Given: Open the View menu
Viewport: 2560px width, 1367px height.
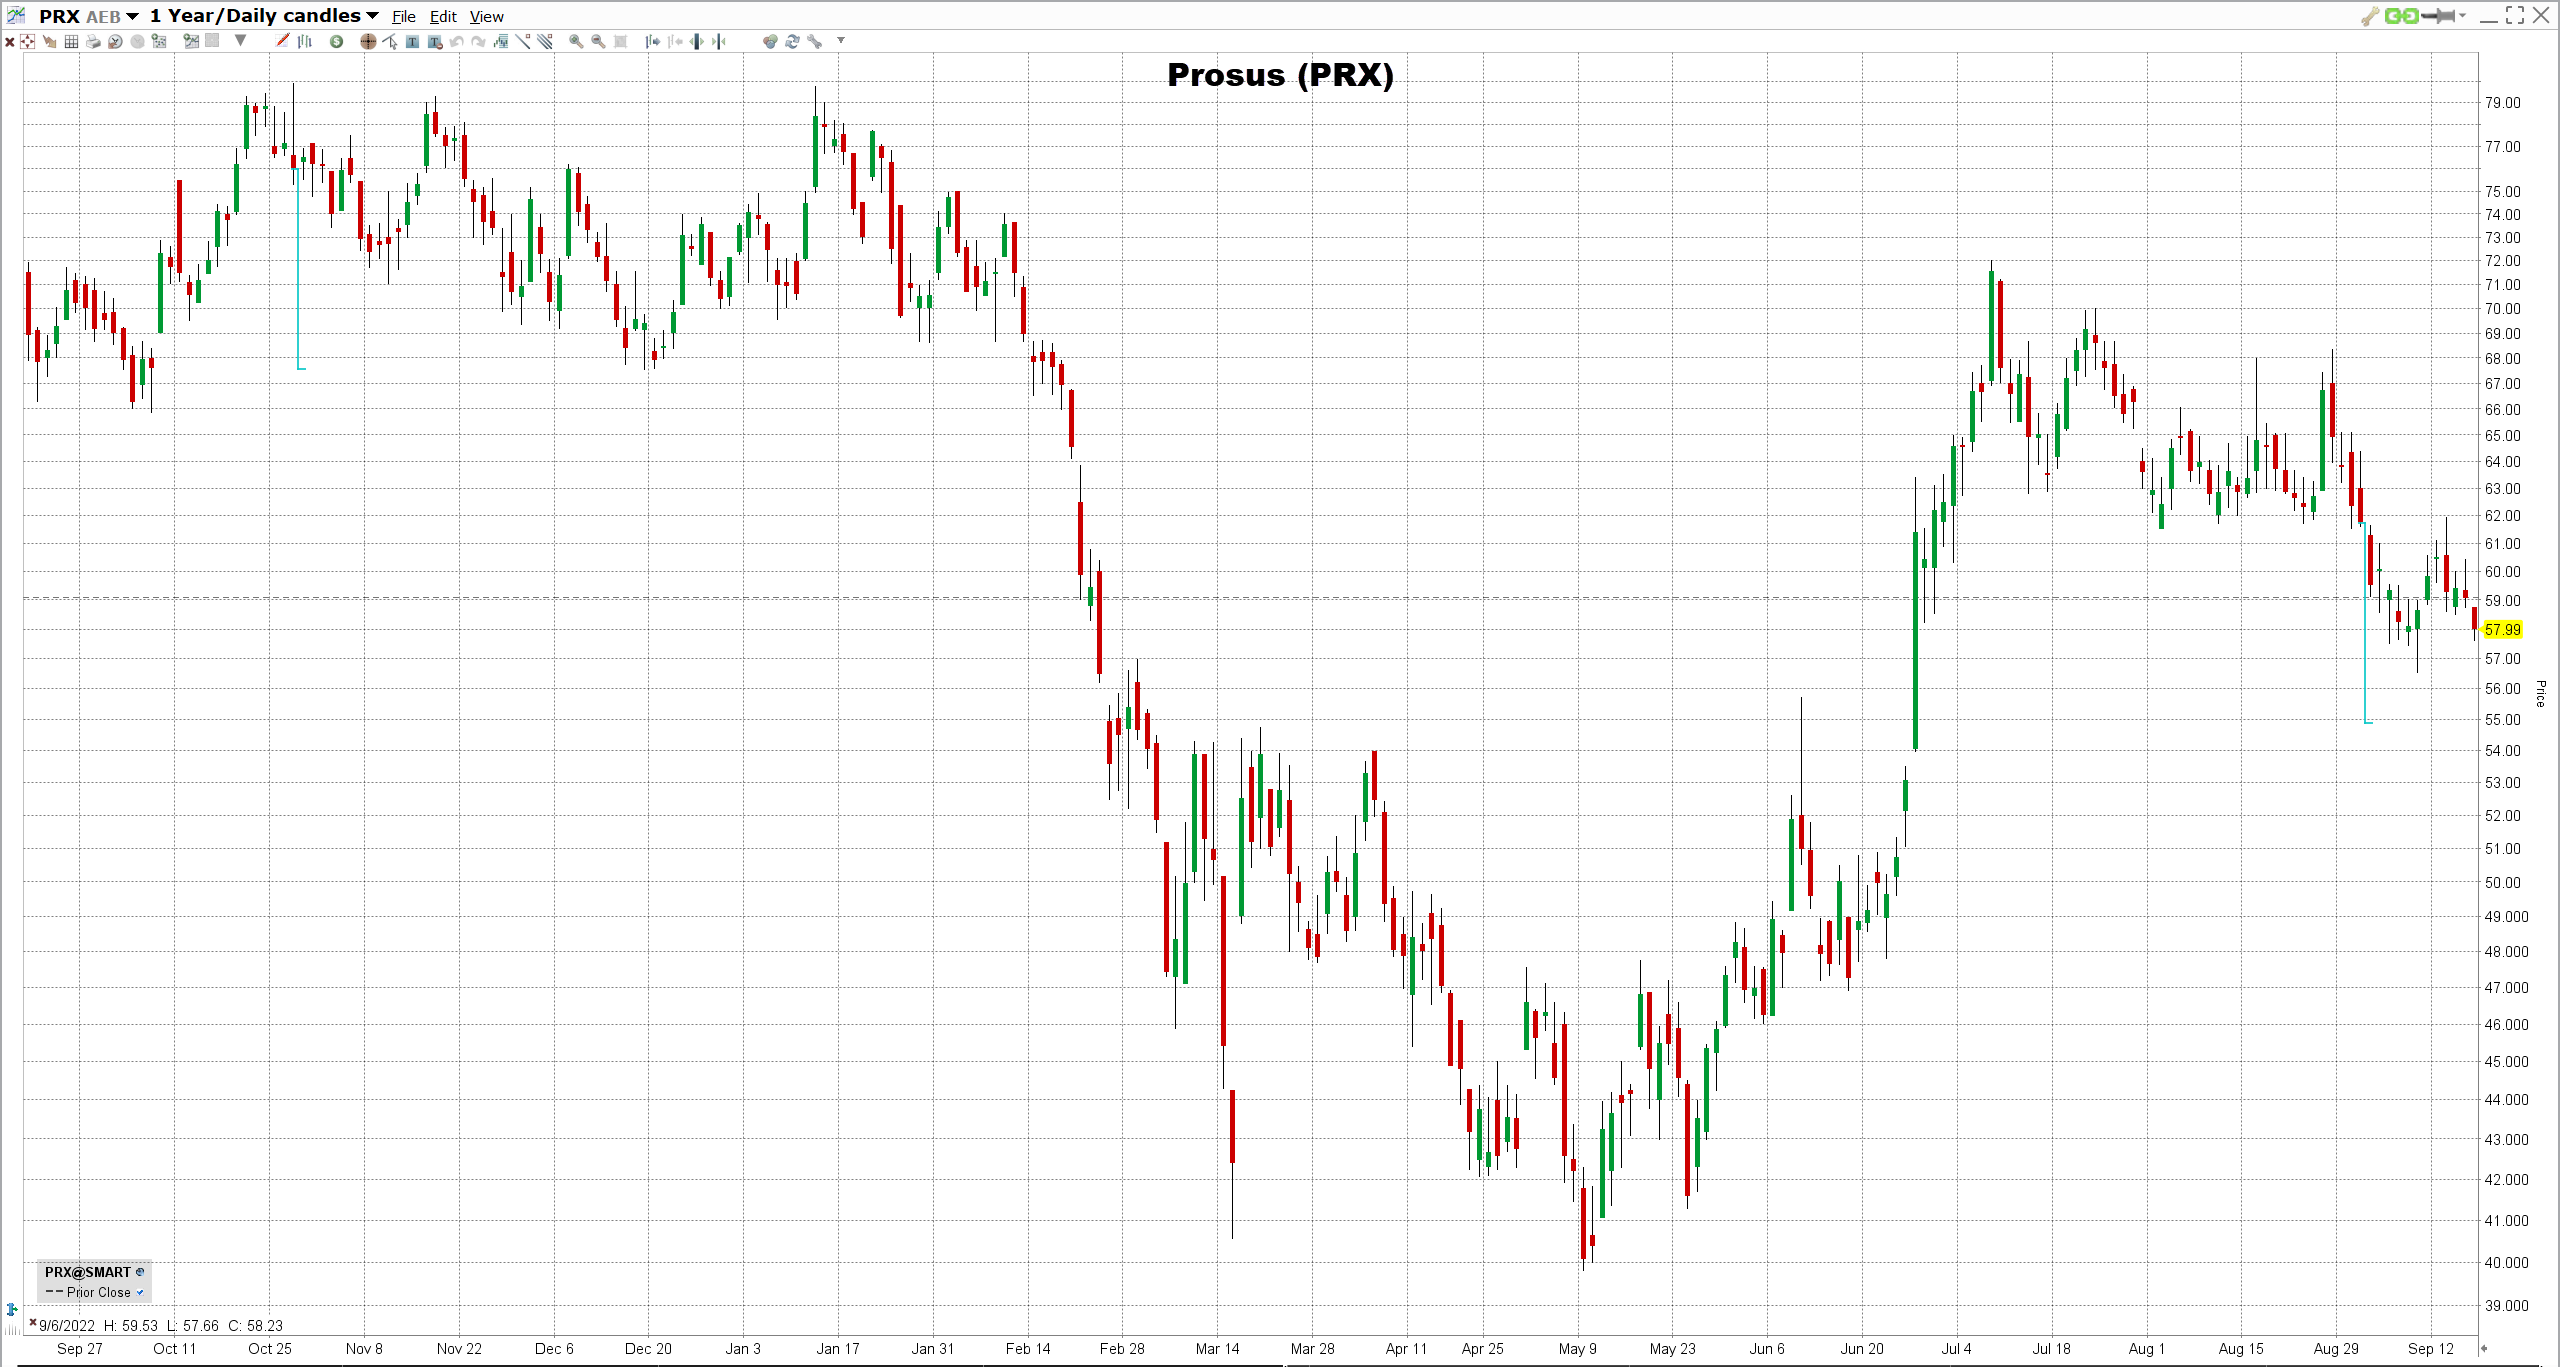Looking at the screenshot, I should click(487, 16).
